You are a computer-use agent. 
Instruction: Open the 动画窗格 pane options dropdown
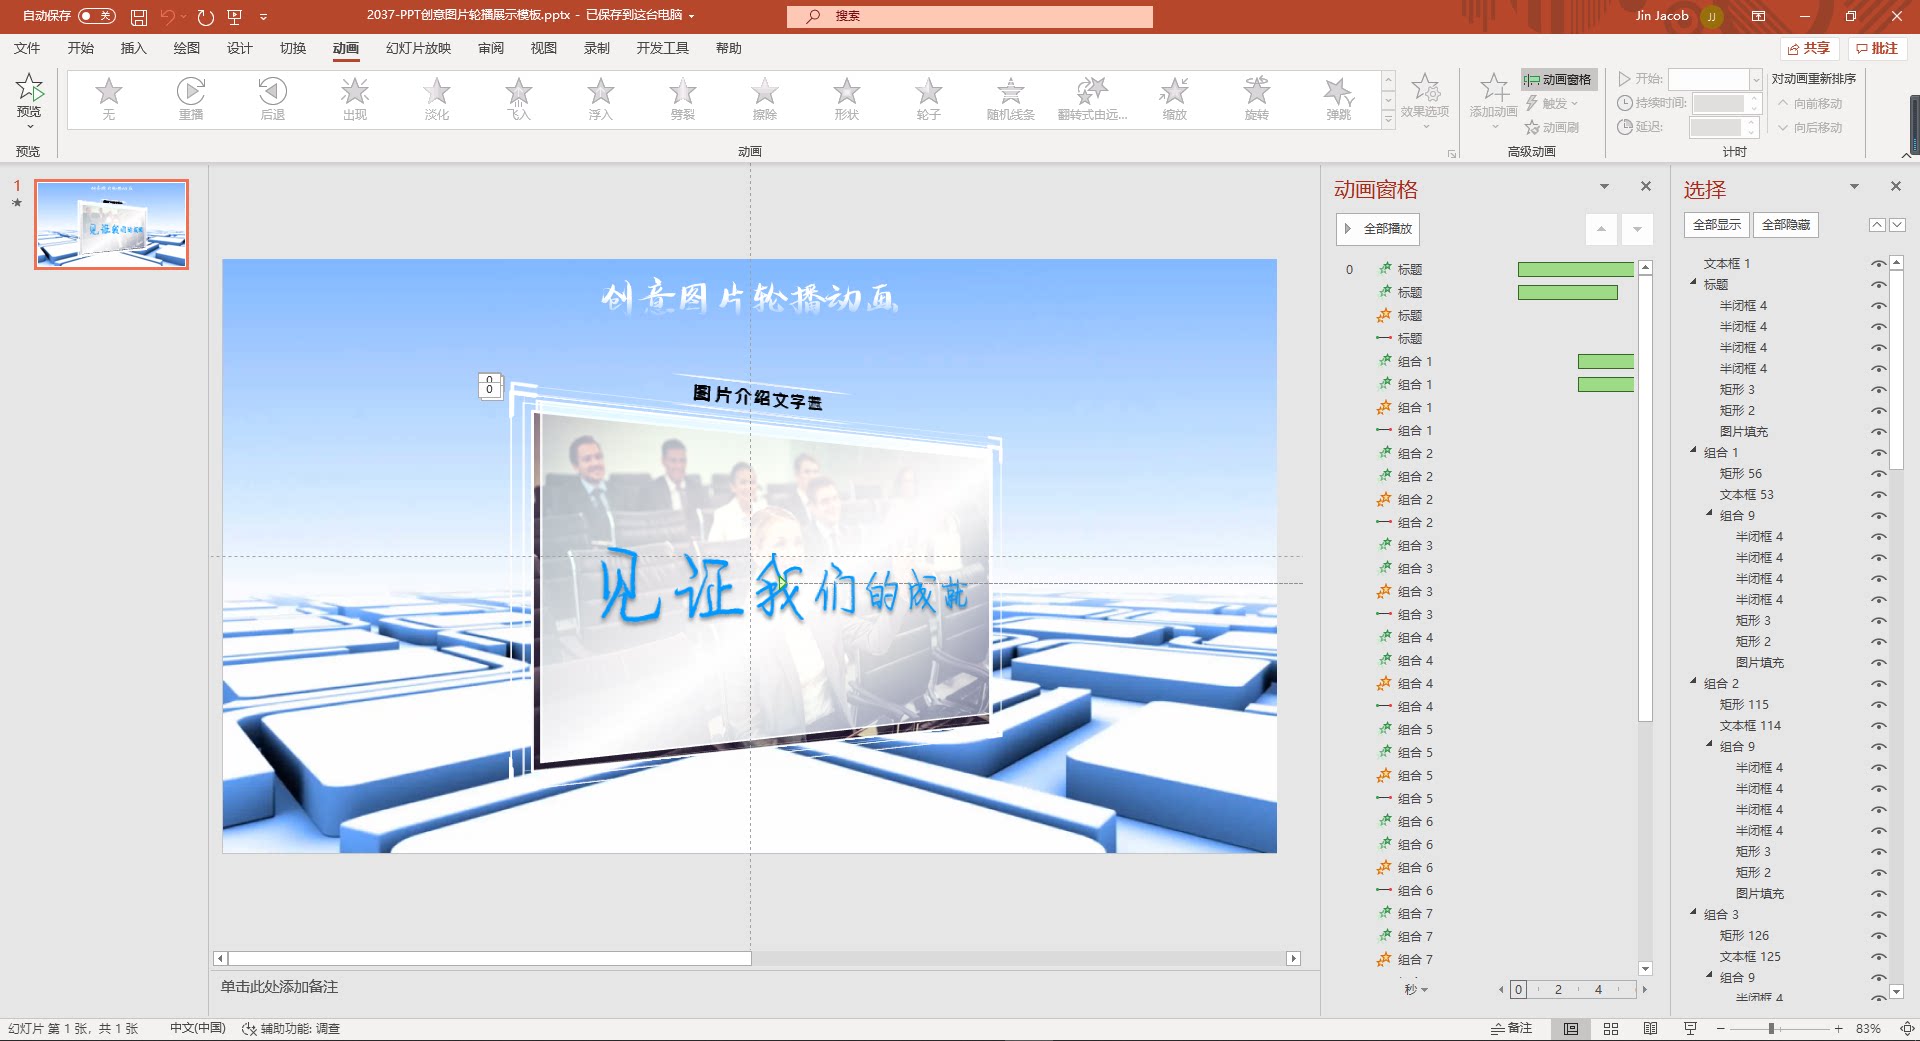point(1604,186)
